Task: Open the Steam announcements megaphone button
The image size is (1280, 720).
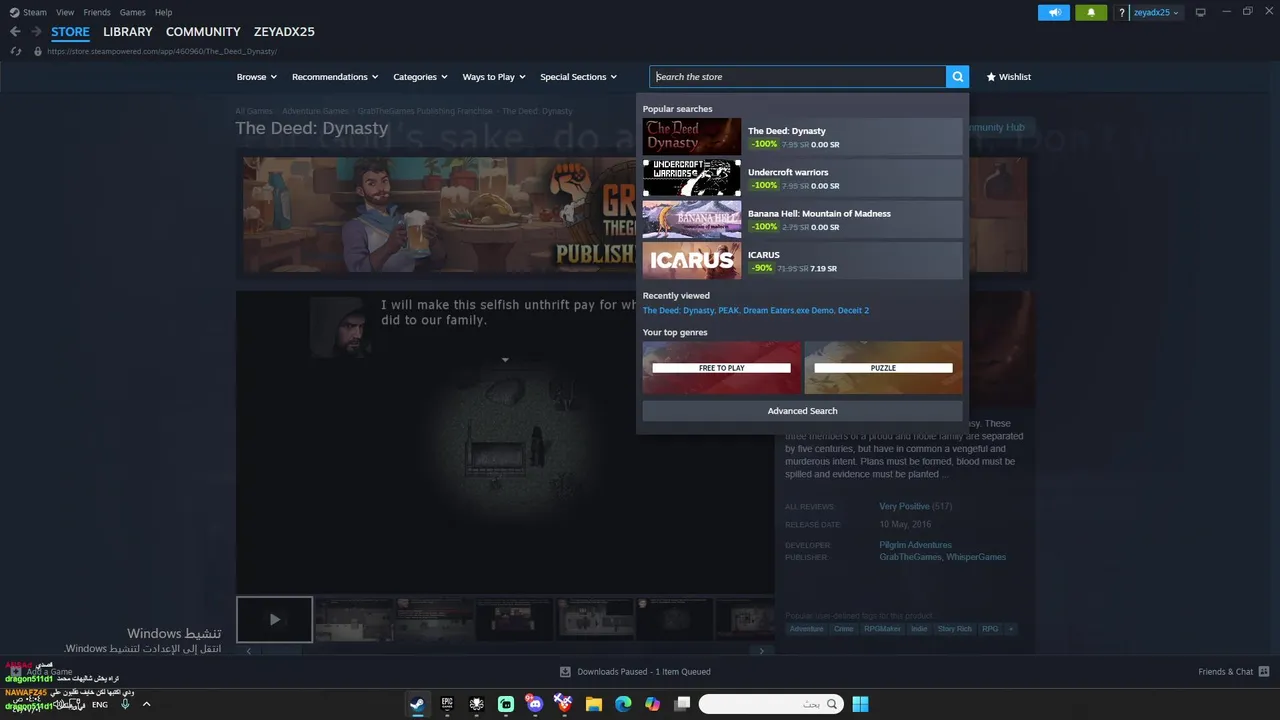Action: tap(1054, 12)
